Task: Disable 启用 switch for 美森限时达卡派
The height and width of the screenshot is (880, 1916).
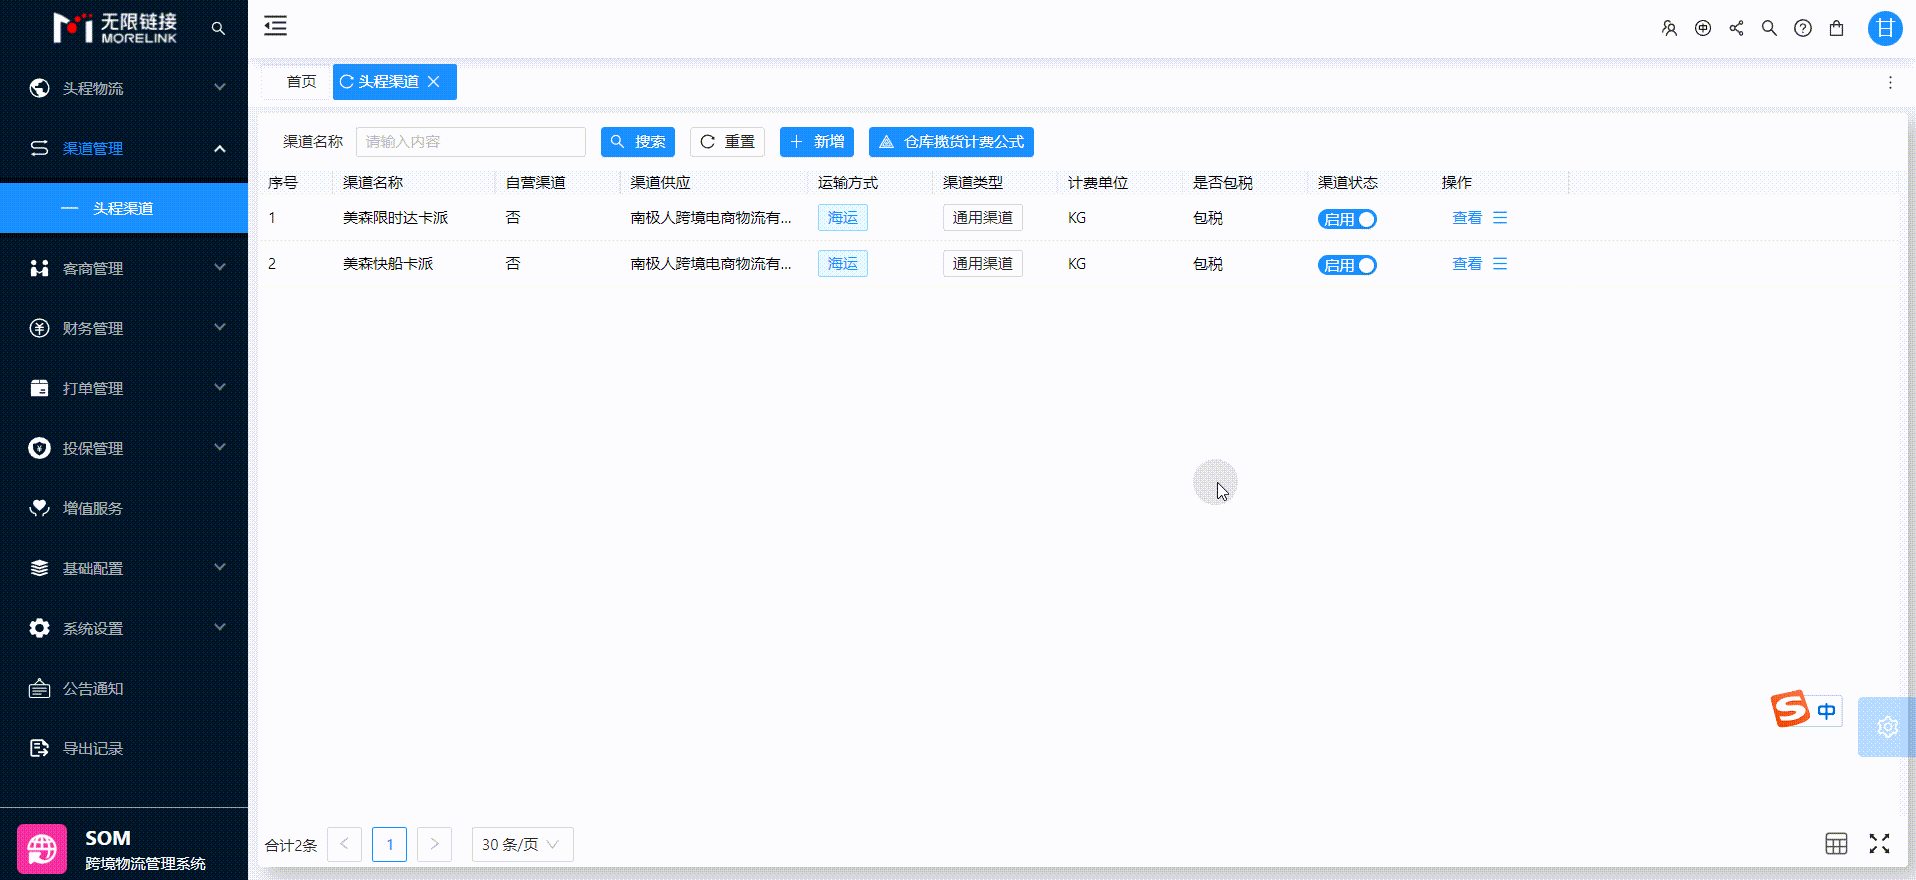Action: (1347, 219)
